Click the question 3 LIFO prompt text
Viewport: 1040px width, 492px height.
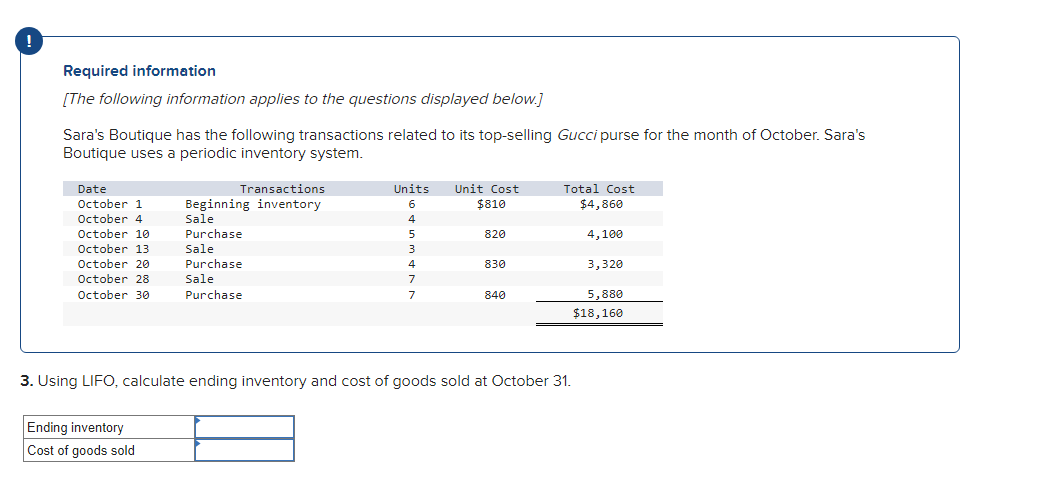click(295, 381)
